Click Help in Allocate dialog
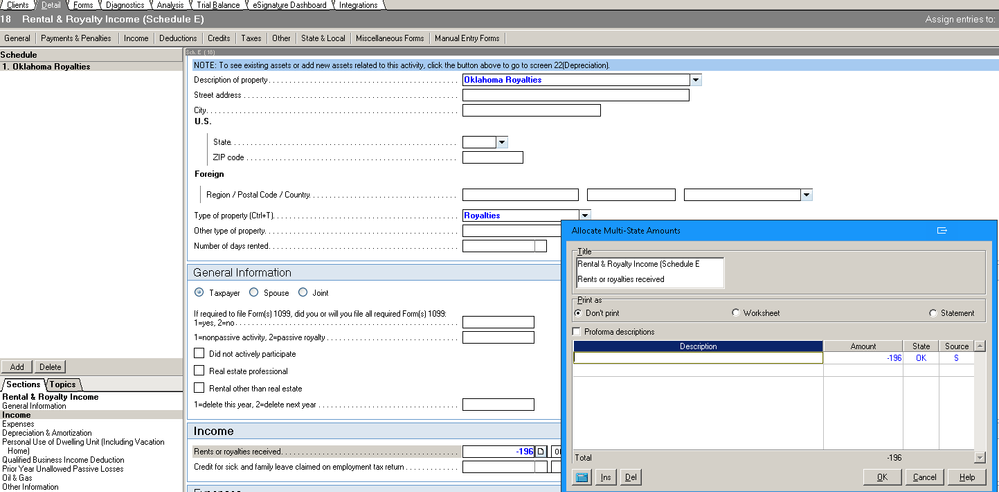Image resolution: width=999 pixels, height=492 pixels. (967, 477)
